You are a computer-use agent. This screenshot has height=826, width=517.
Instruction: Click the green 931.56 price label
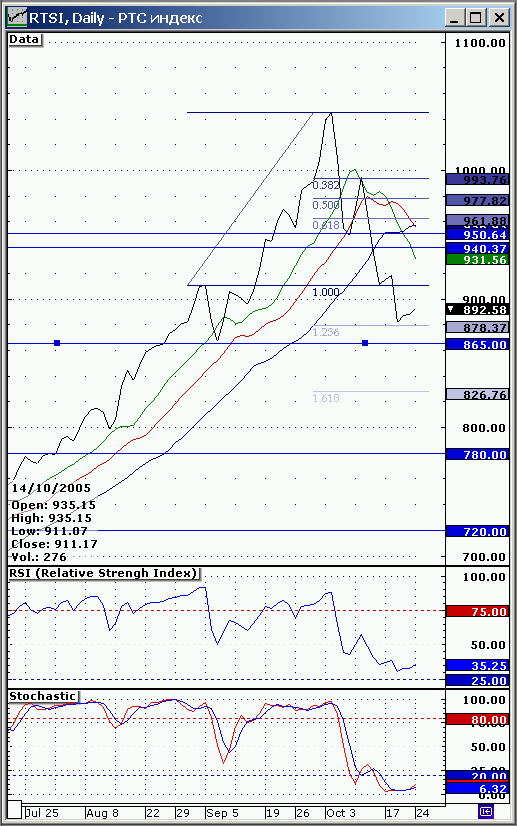pos(477,259)
